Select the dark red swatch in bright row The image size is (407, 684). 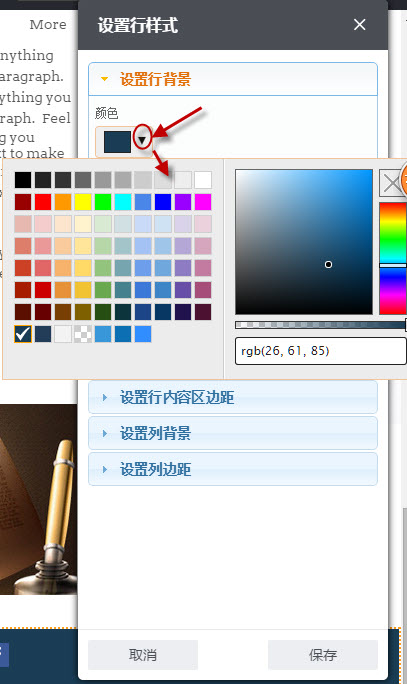point(23,202)
